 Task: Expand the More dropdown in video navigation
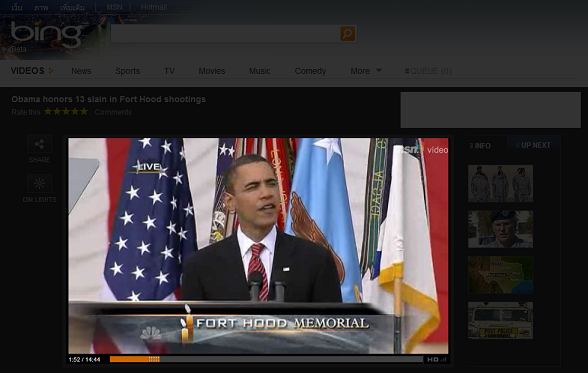point(366,71)
